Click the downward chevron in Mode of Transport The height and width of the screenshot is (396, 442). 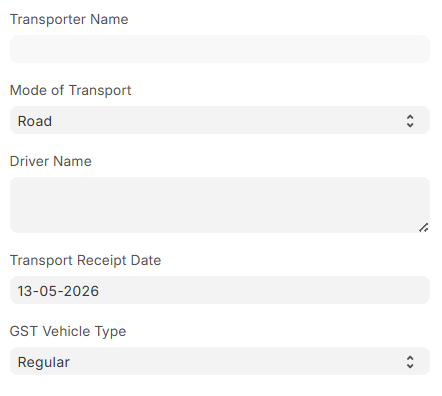pyautogui.click(x=410, y=125)
